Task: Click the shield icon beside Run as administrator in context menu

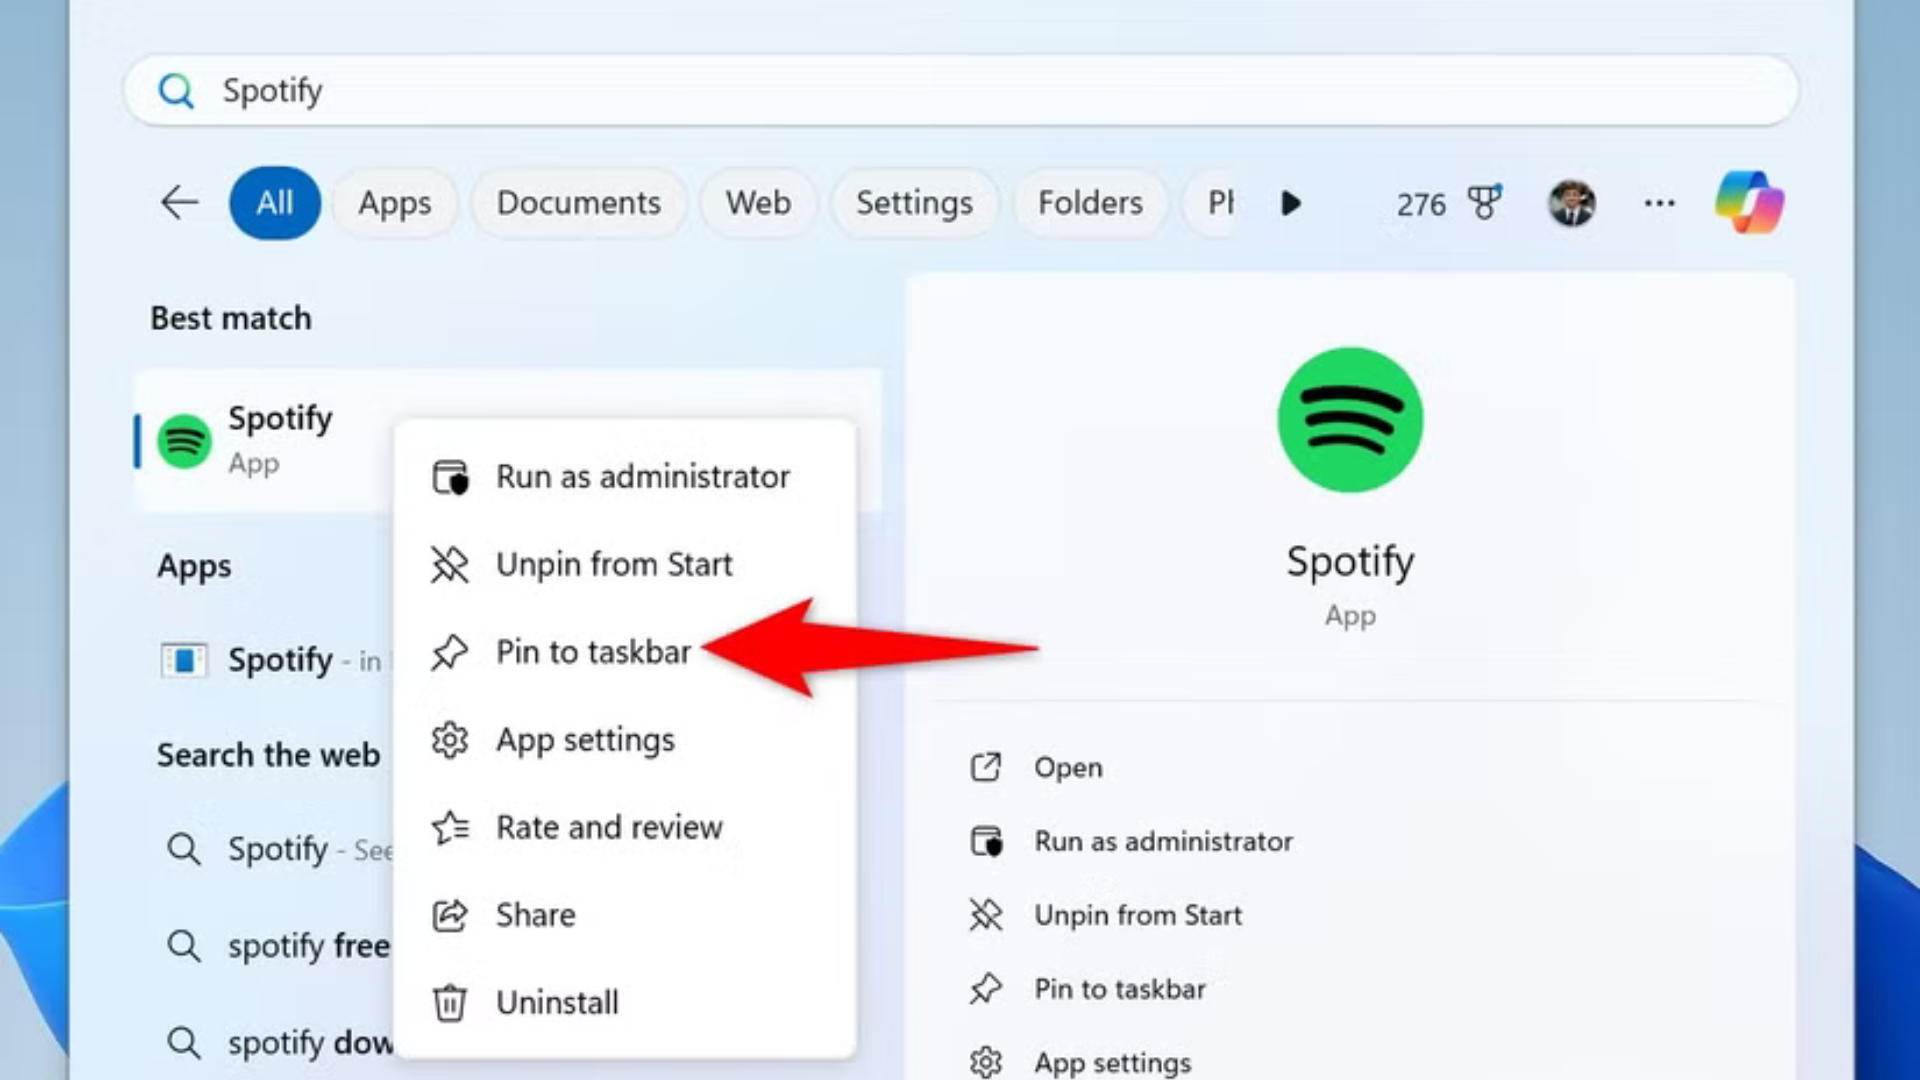Action: click(x=450, y=477)
